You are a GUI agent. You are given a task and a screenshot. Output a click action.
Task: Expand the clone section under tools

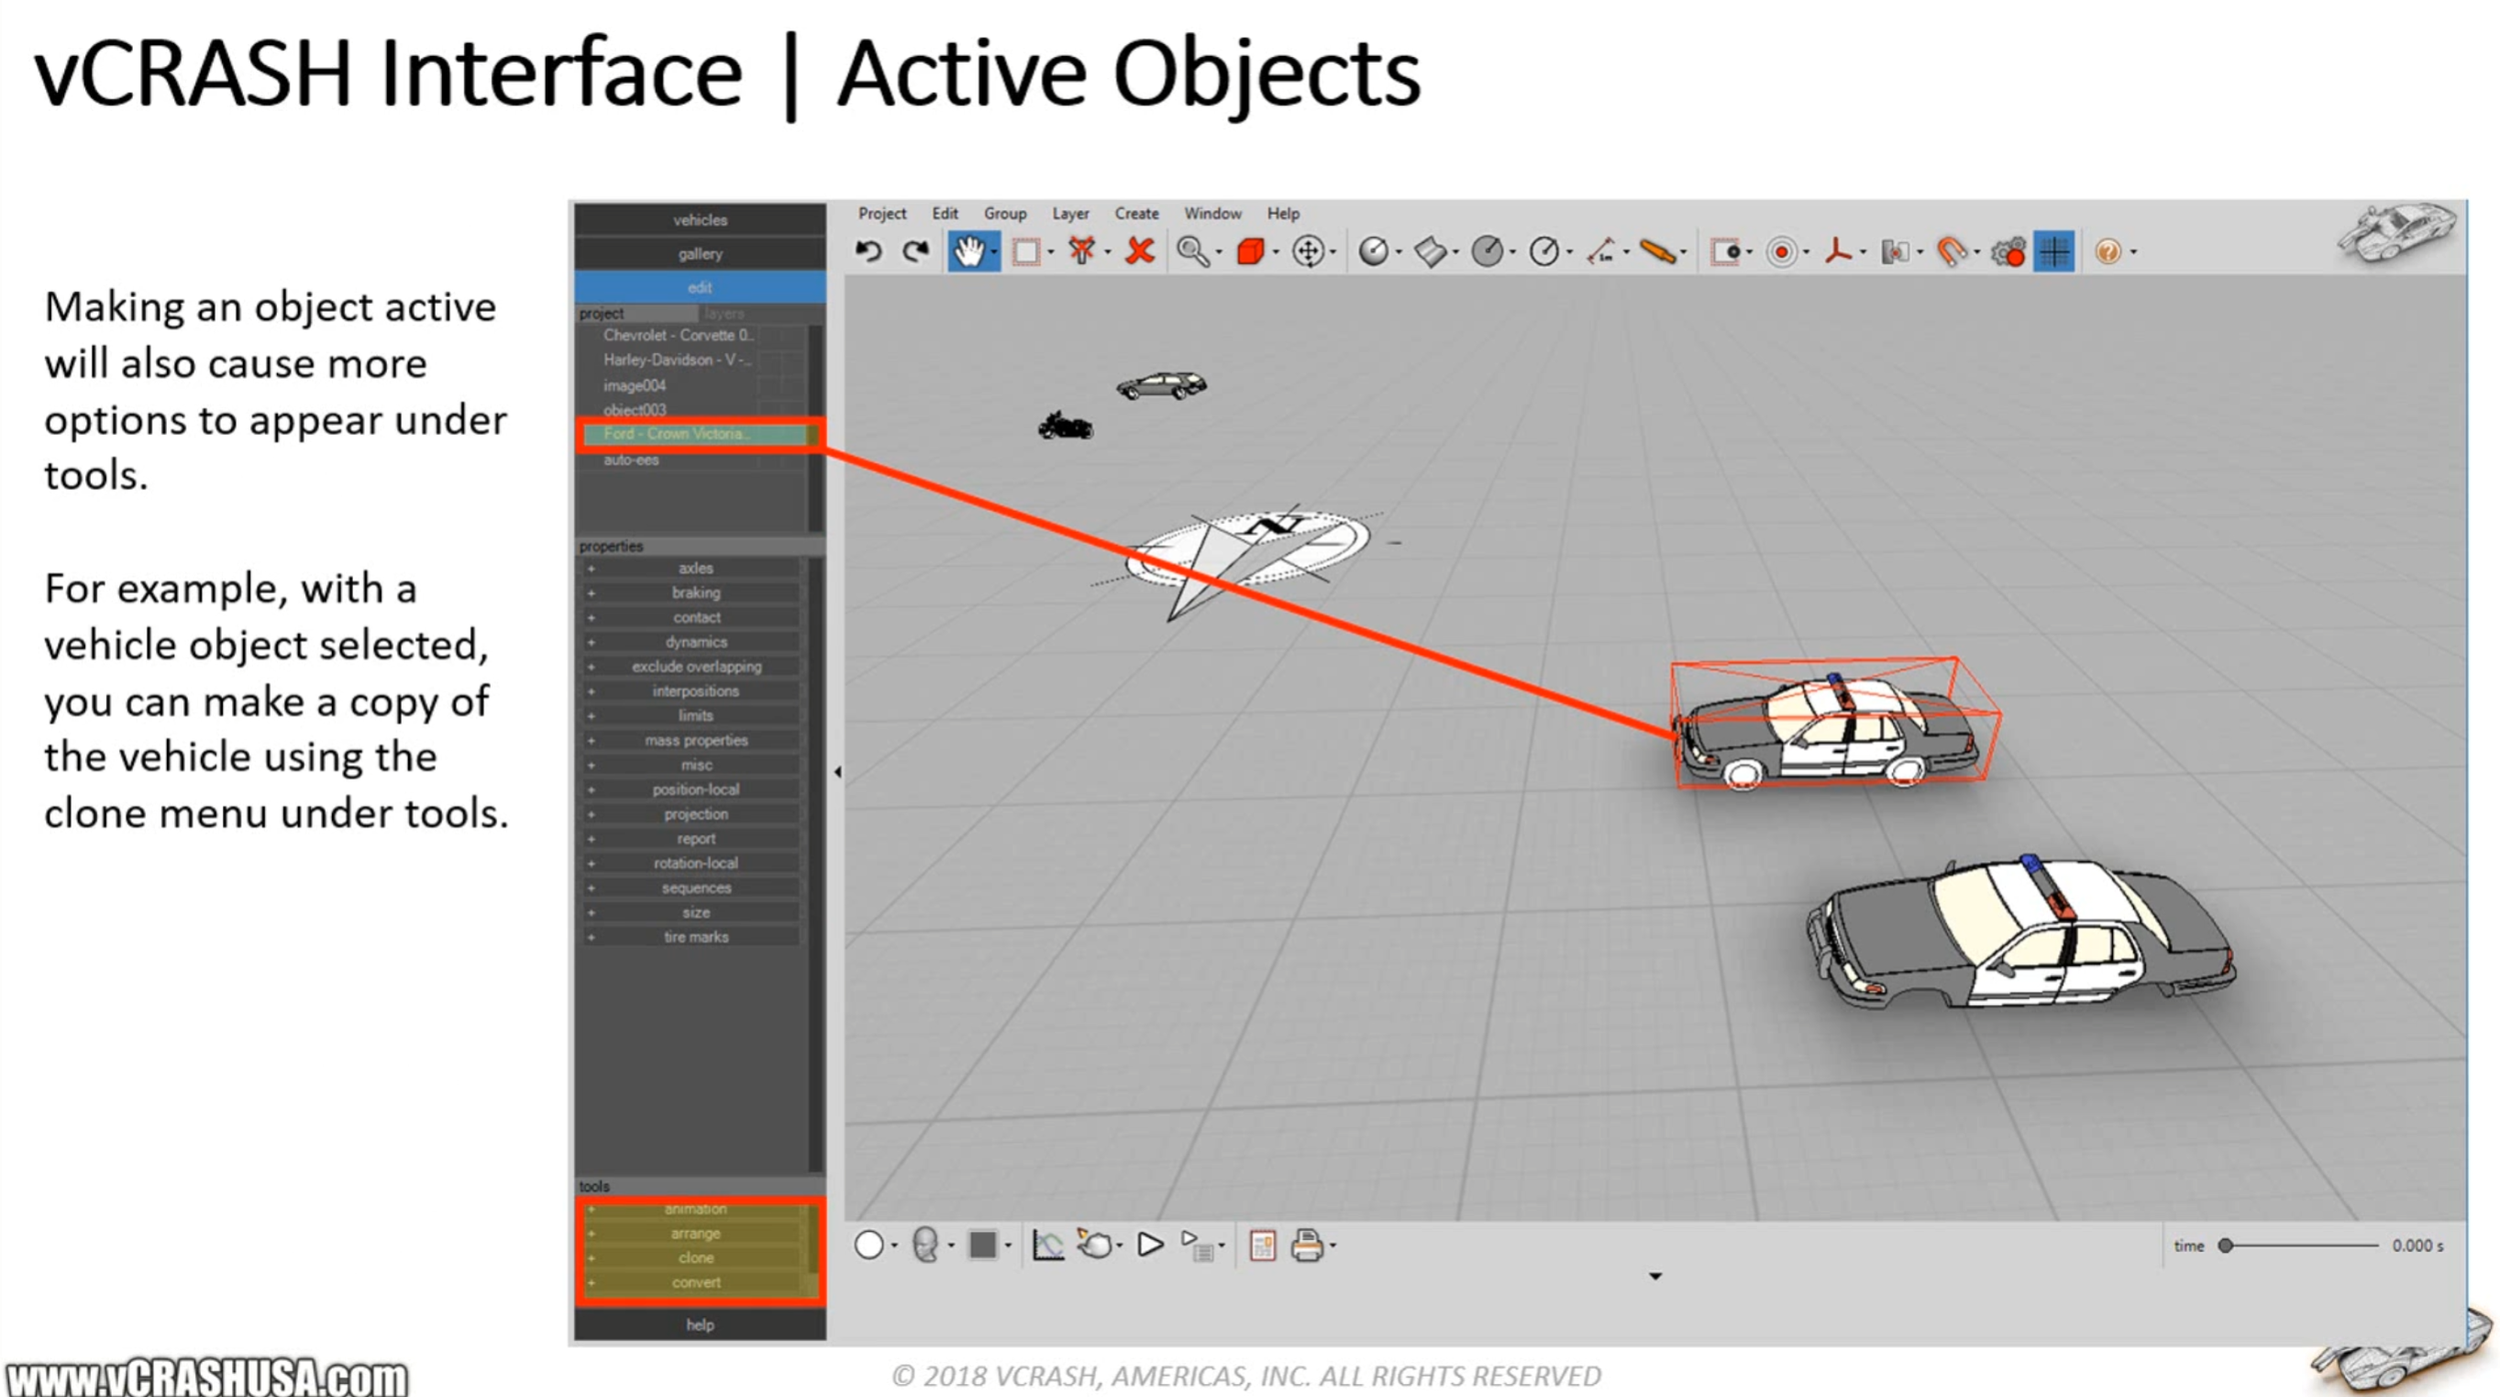click(x=697, y=1257)
